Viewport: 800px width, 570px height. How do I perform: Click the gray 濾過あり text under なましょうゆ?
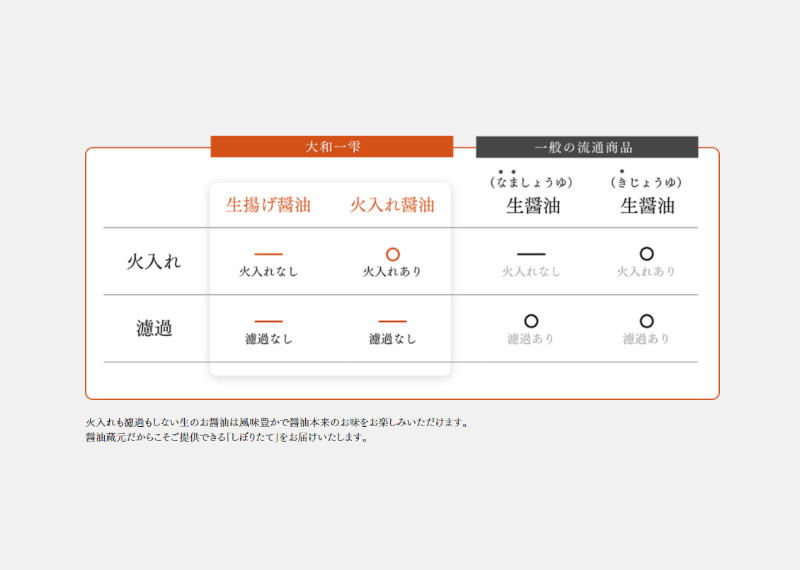(531, 339)
